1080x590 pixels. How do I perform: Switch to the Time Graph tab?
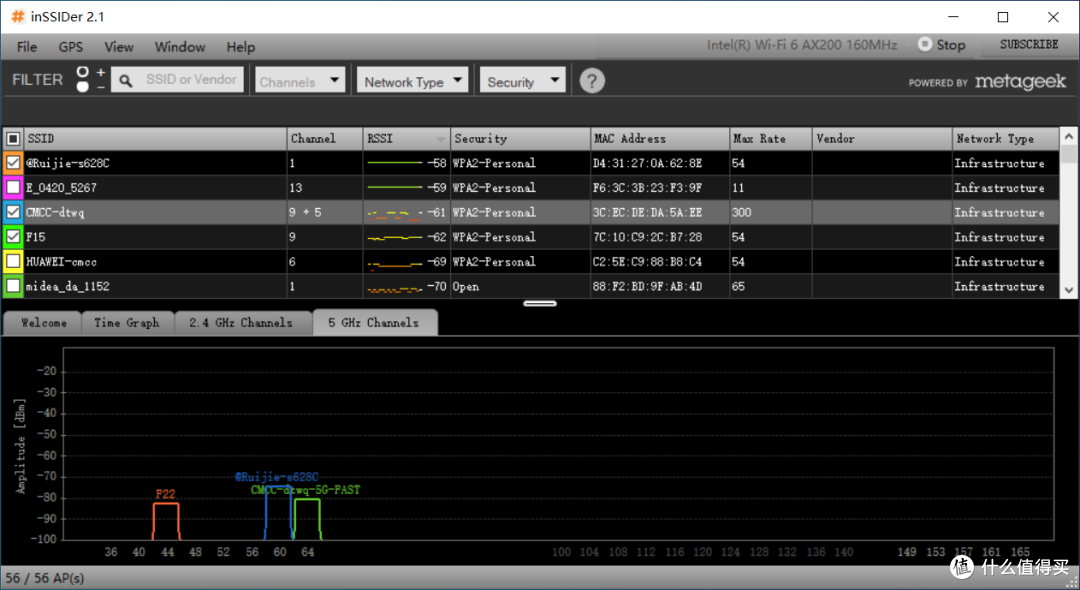(x=127, y=323)
